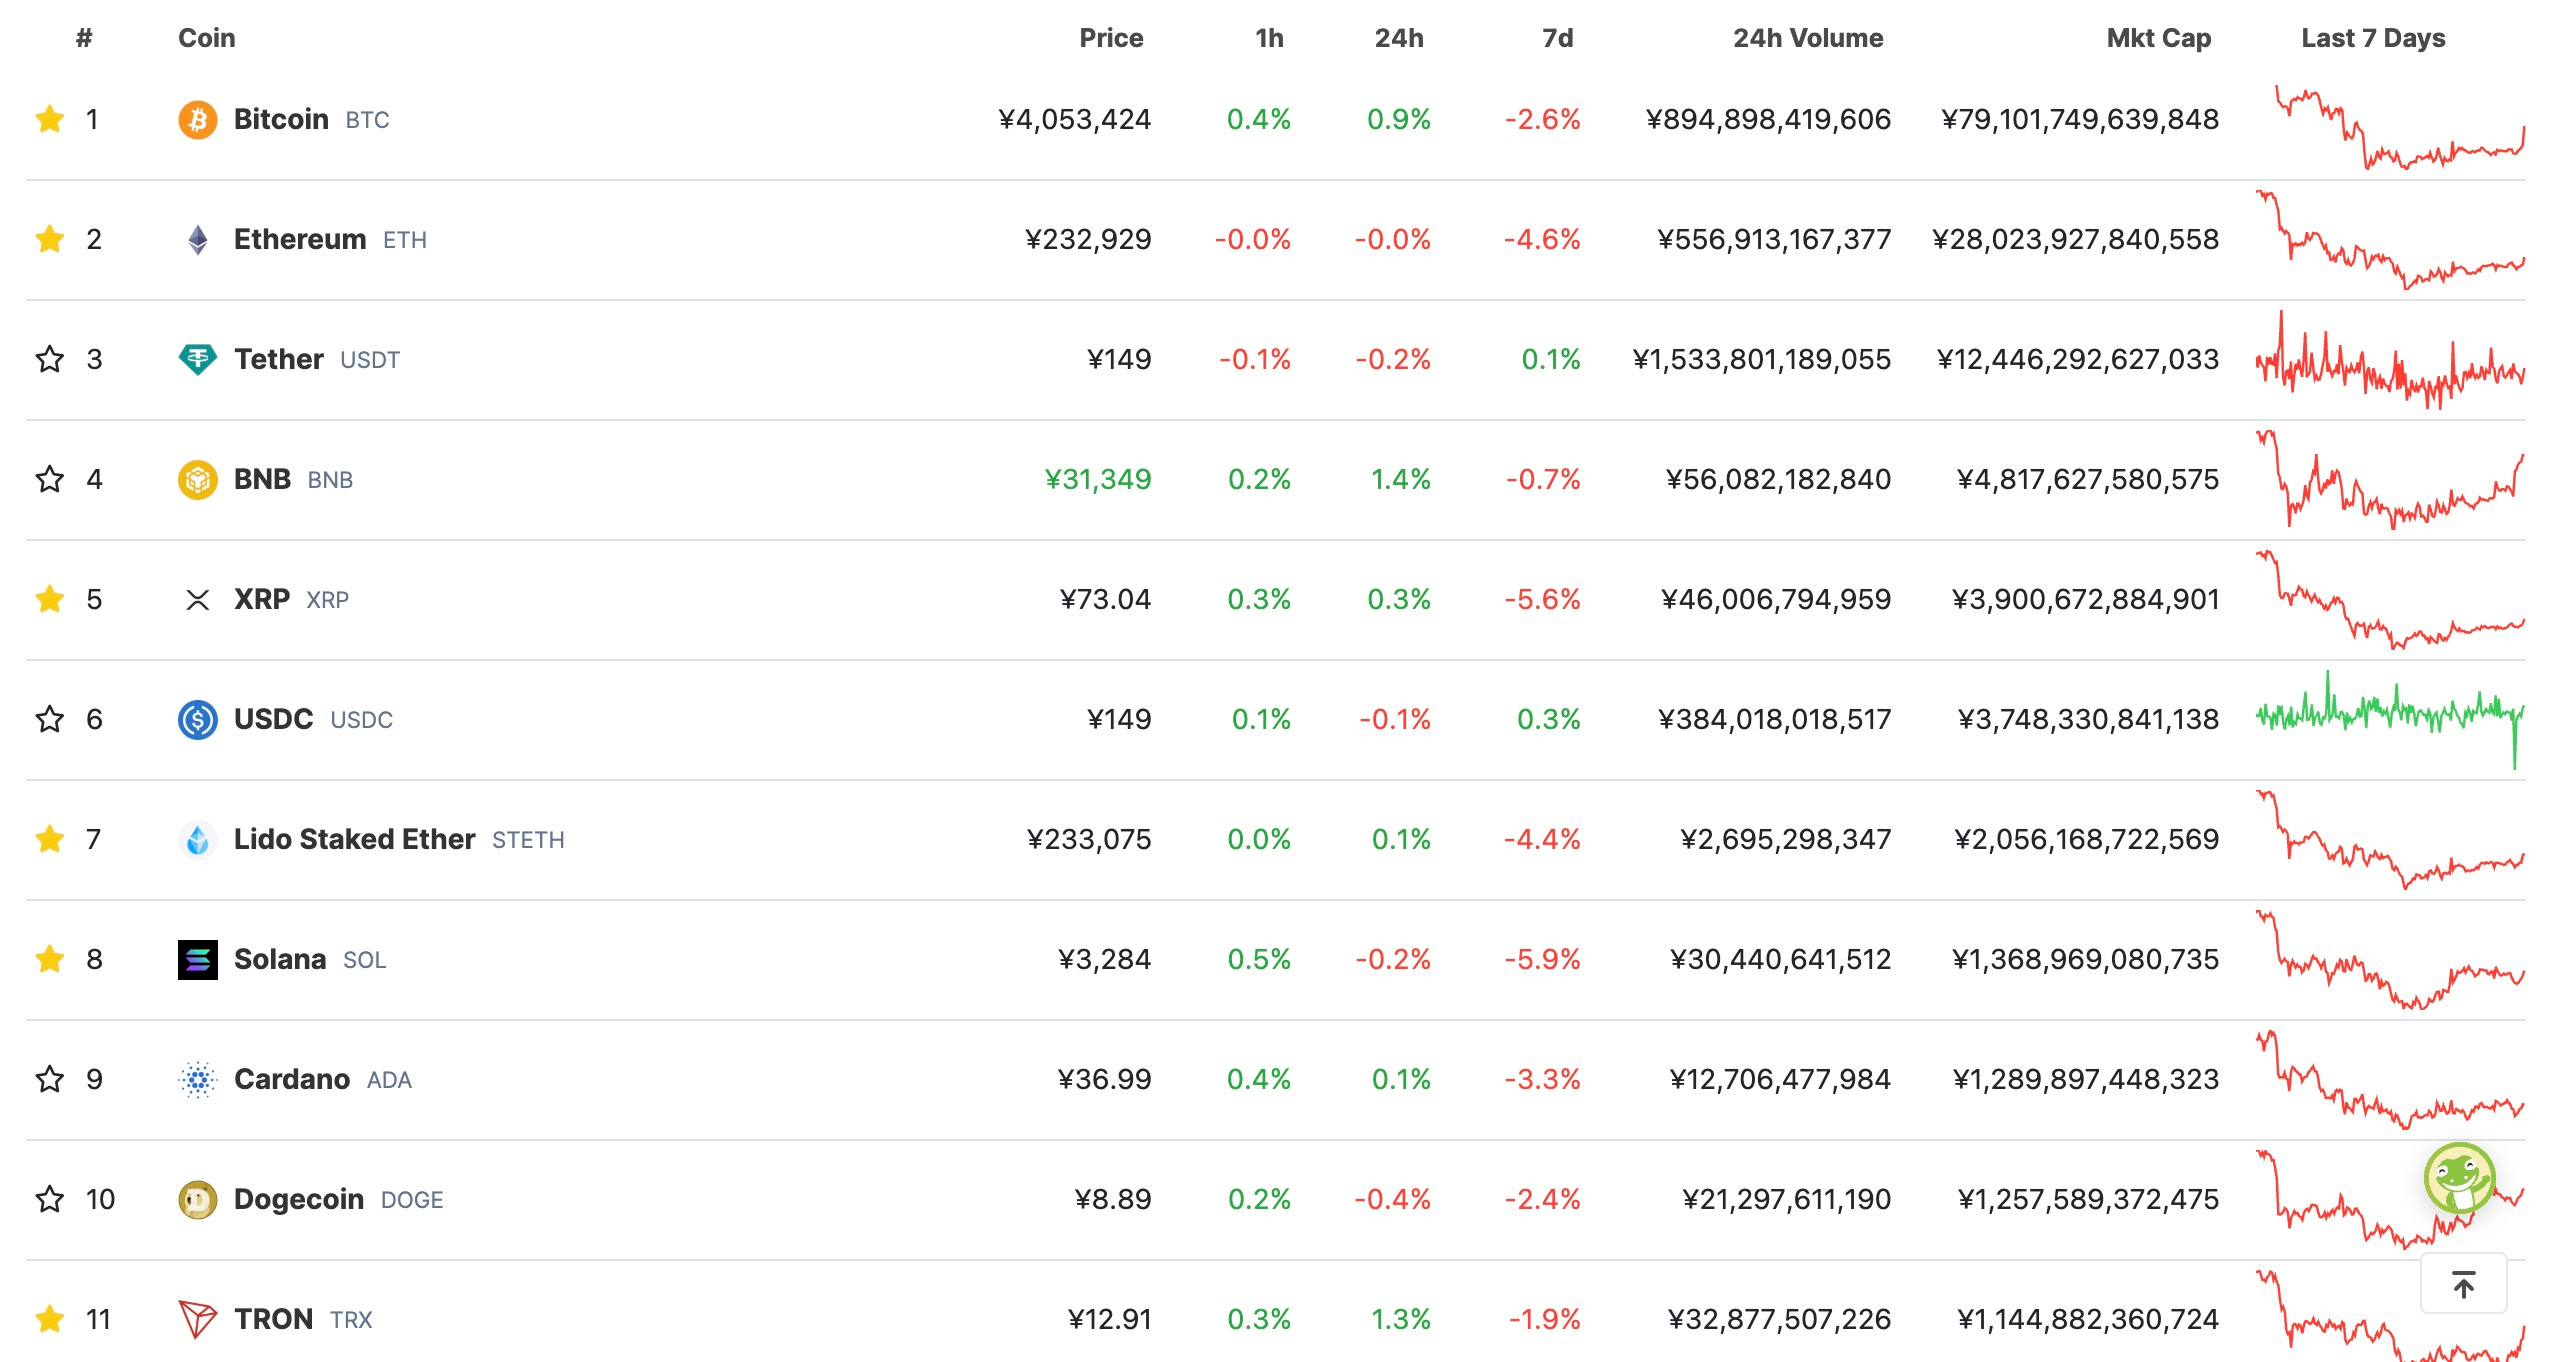Unfavorite Ethereum using its star

49,240
